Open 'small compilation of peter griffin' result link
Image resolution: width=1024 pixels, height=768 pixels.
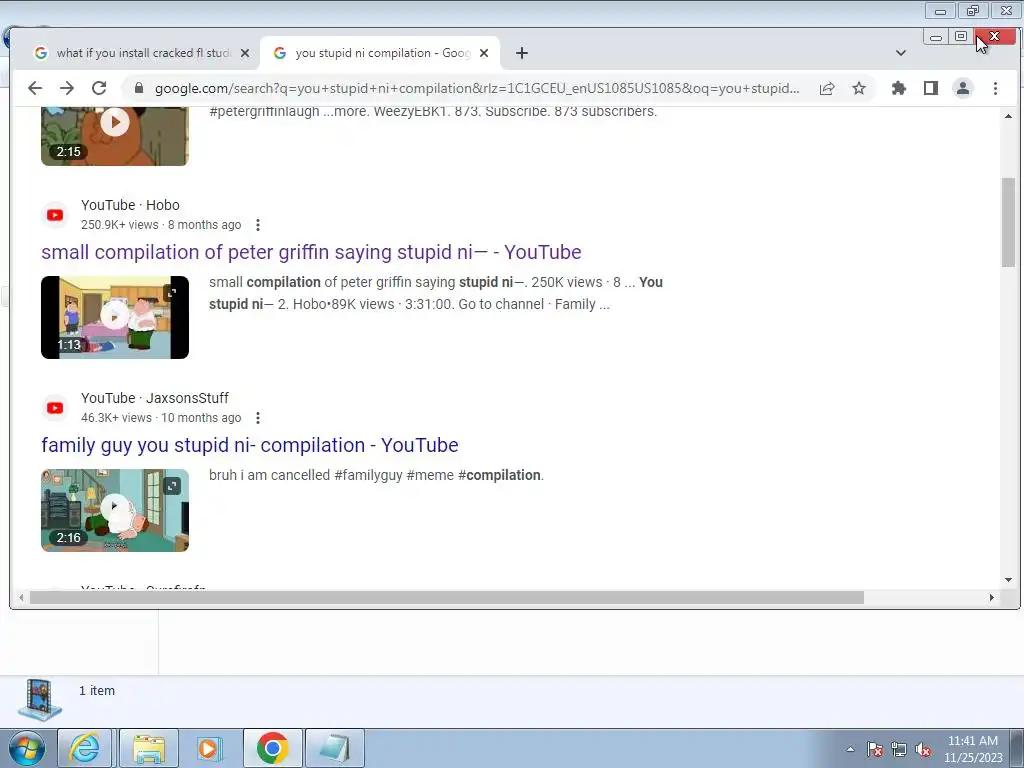(x=311, y=252)
